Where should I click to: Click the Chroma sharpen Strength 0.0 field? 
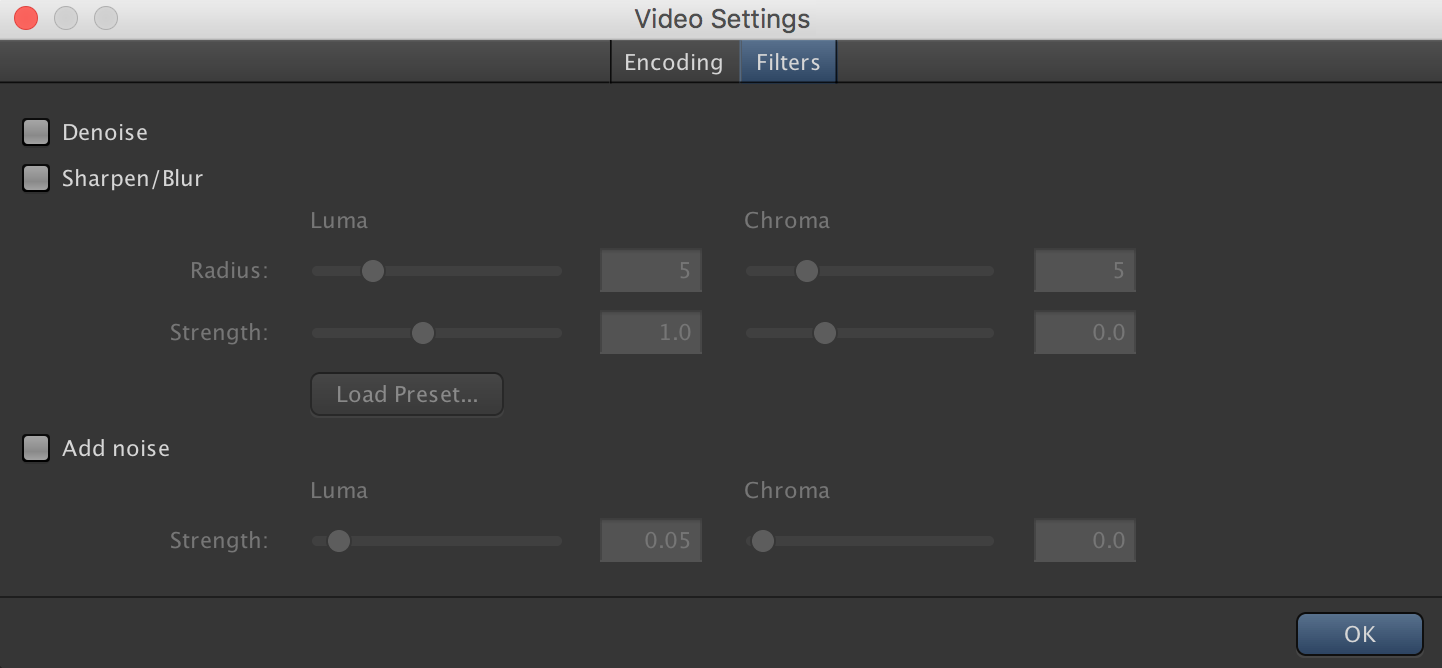[x=1085, y=333]
